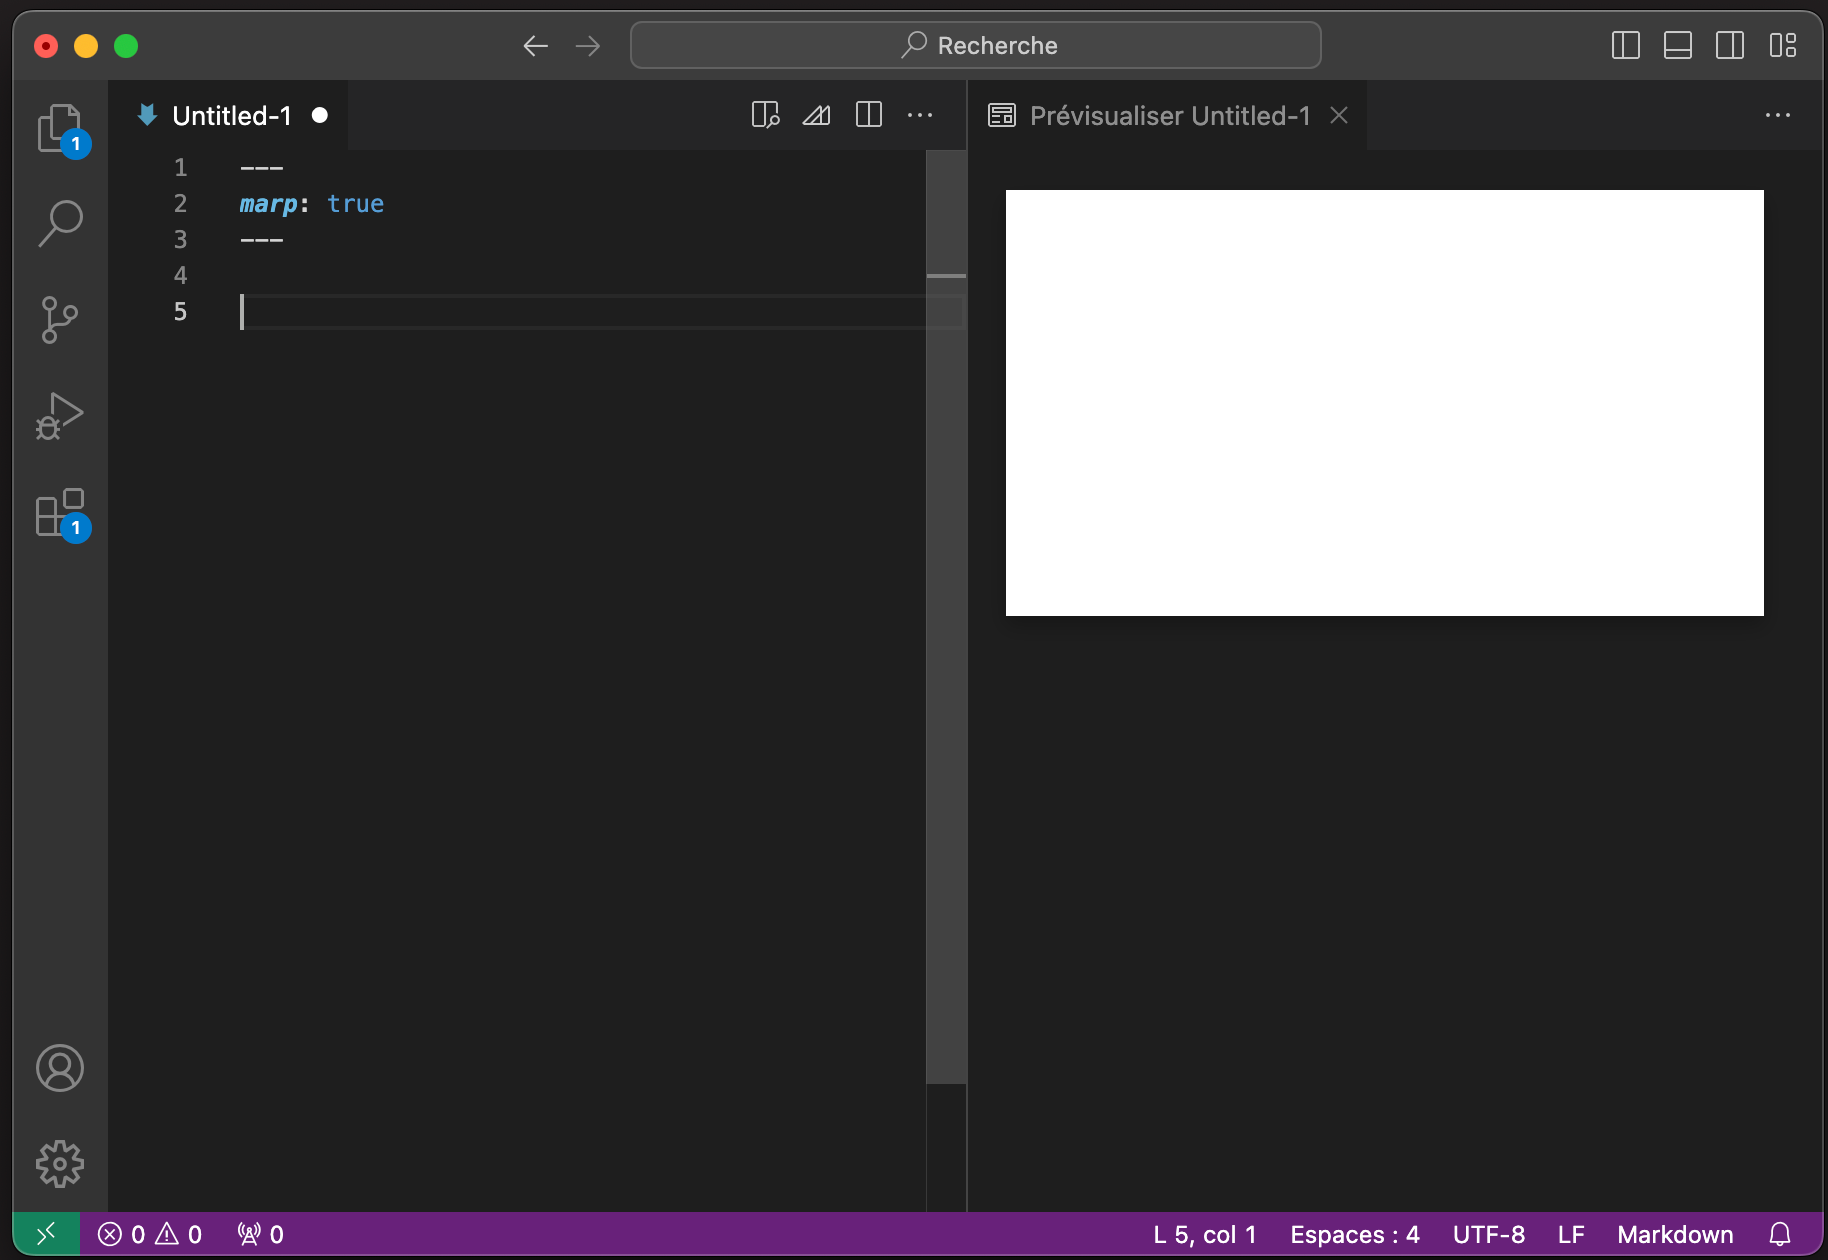Viewport: 1828px width, 1260px height.
Task: Click the 'true' value on line 2
Action: pyautogui.click(x=356, y=204)
